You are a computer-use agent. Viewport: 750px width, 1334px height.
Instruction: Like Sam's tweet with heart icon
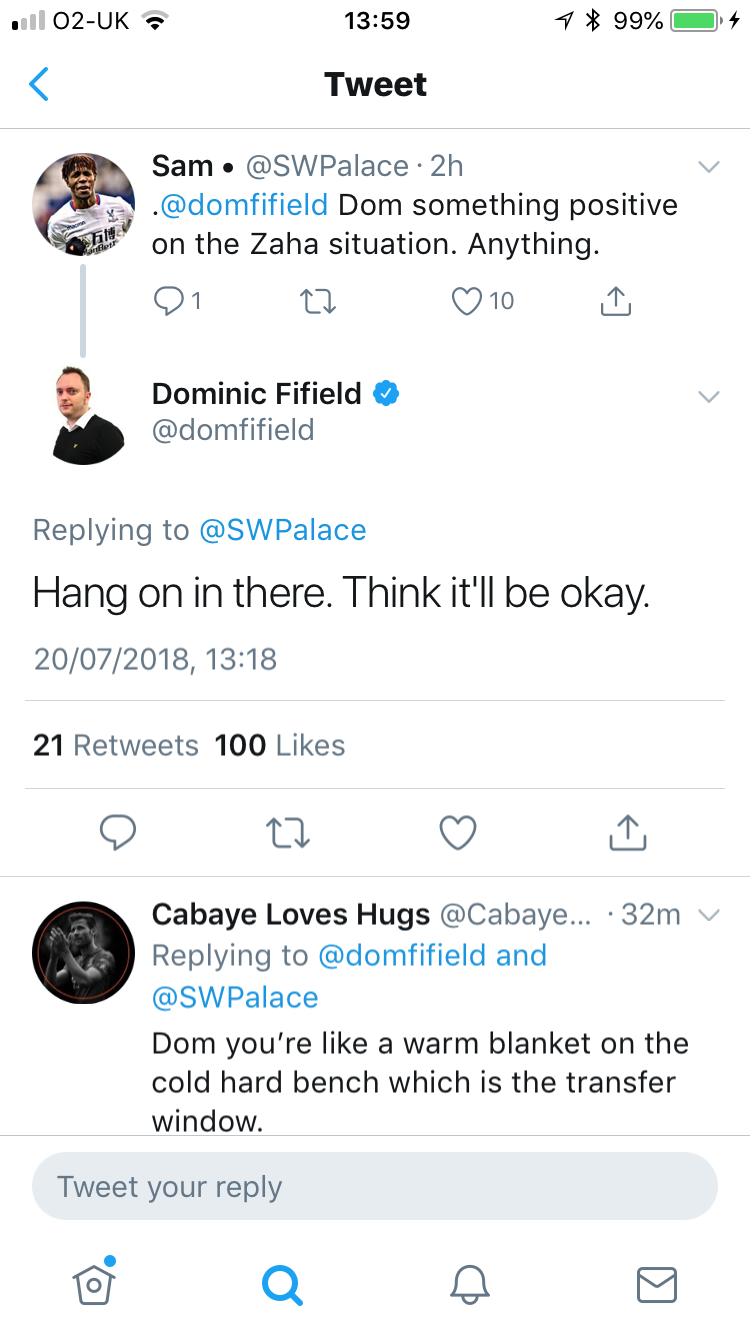[467, 301]
